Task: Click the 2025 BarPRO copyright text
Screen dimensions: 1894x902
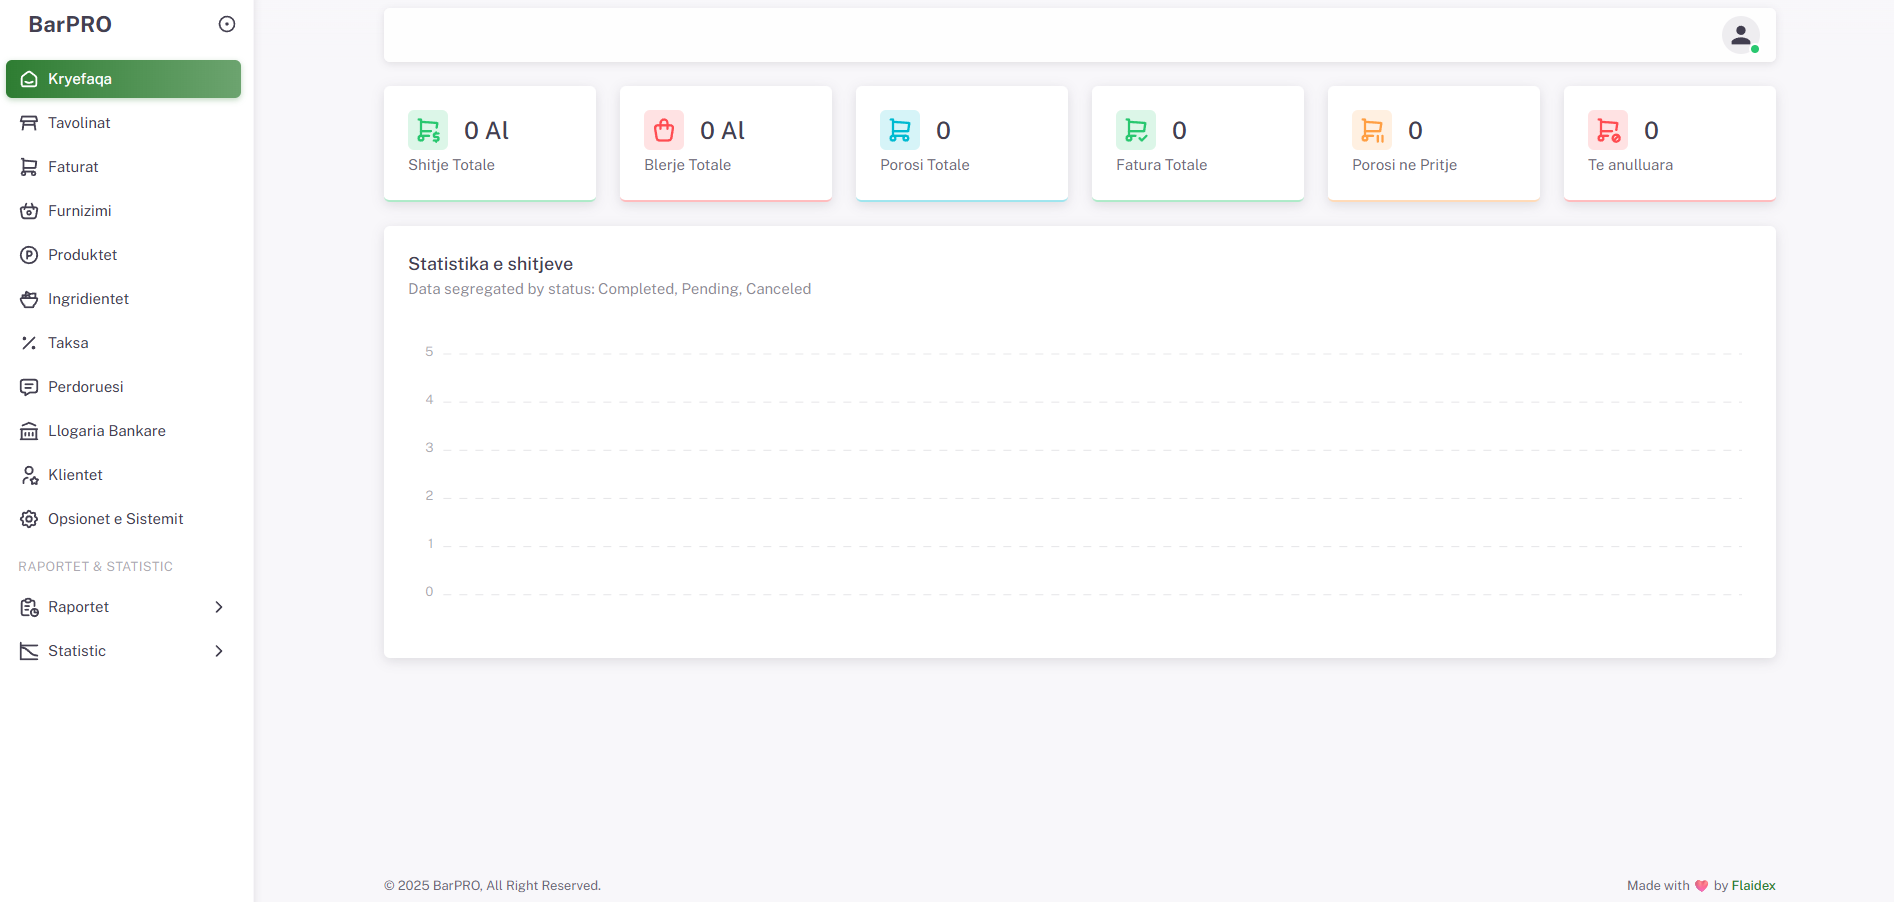Action: [x=492, y=886]
